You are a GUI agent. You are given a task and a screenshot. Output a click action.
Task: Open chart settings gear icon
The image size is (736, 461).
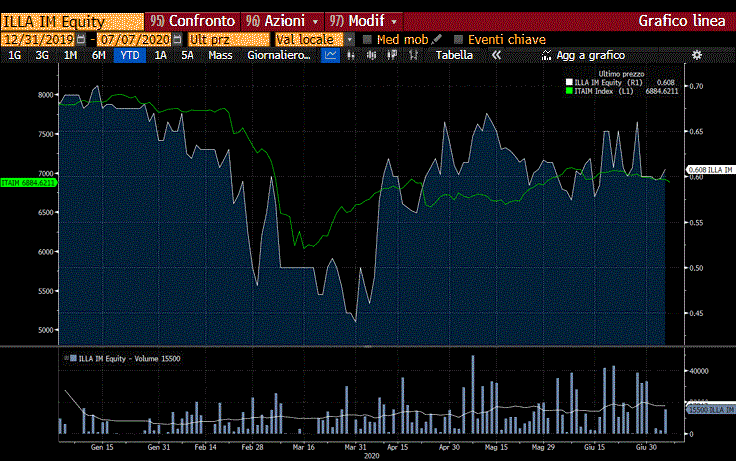coord(697,55)
